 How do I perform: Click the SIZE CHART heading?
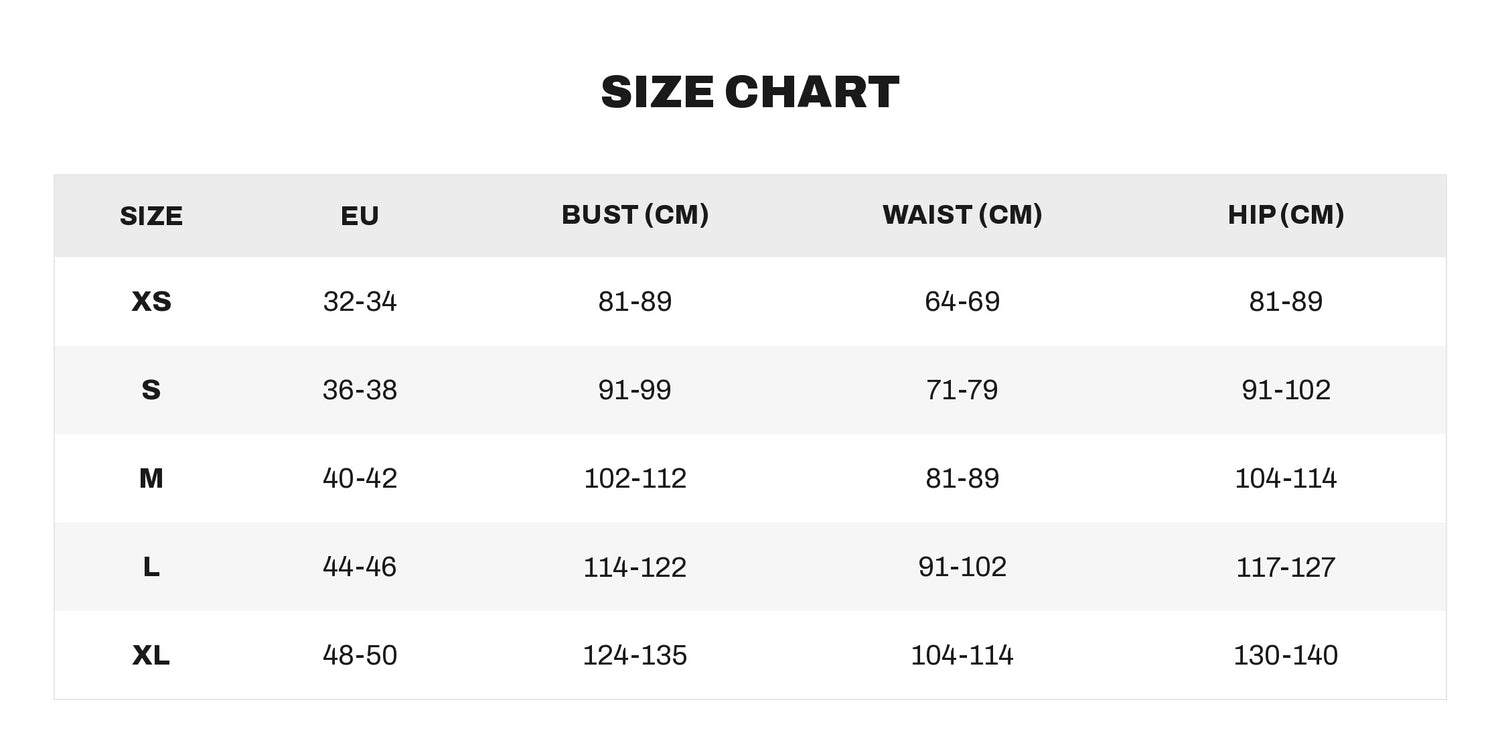pos(750,92)
